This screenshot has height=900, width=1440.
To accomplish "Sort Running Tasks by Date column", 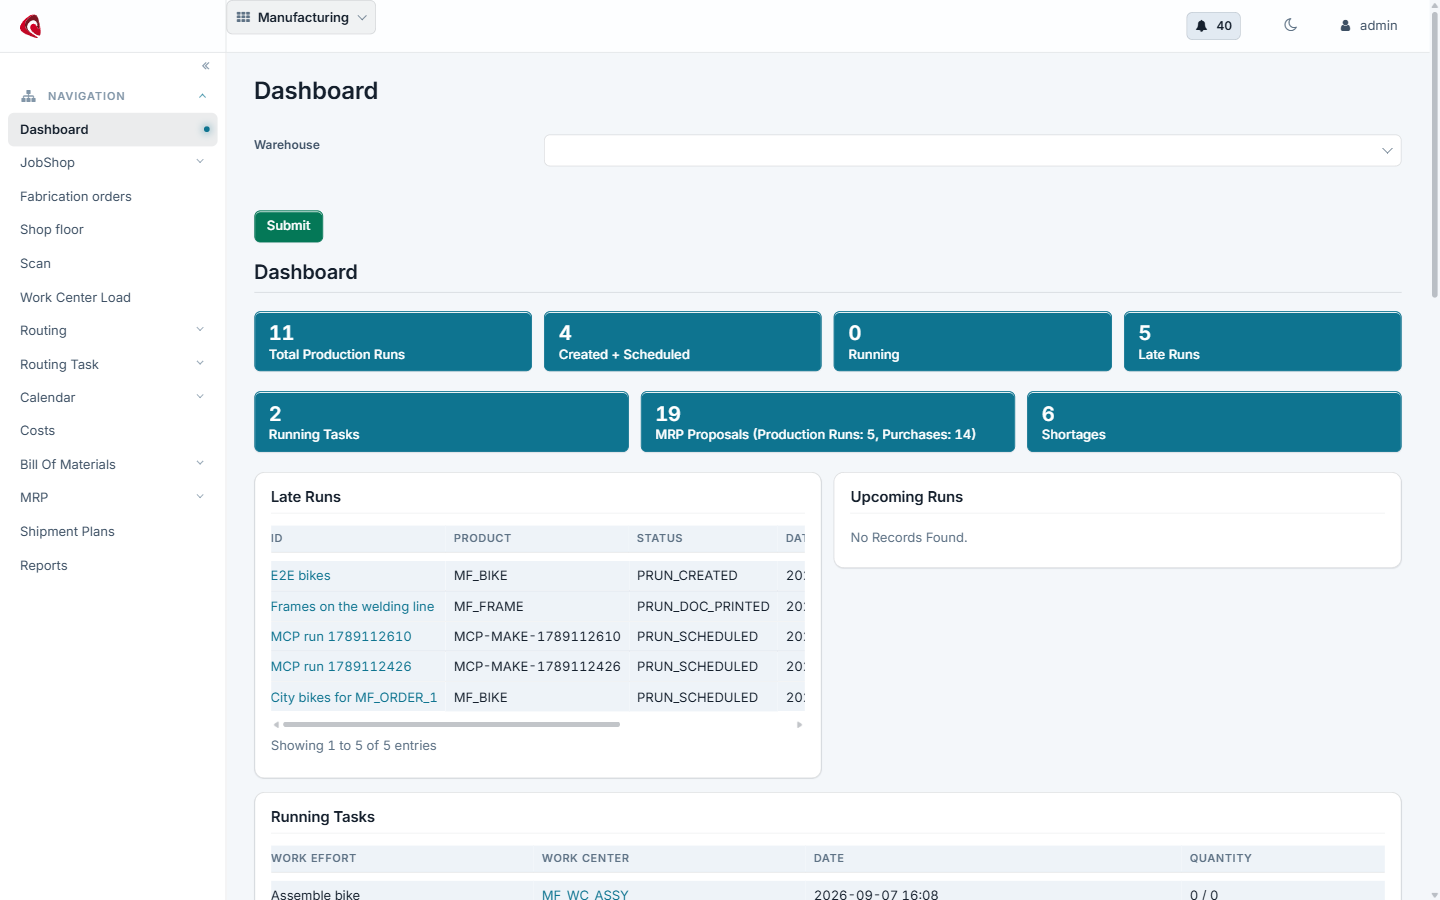I will [829, 859].
